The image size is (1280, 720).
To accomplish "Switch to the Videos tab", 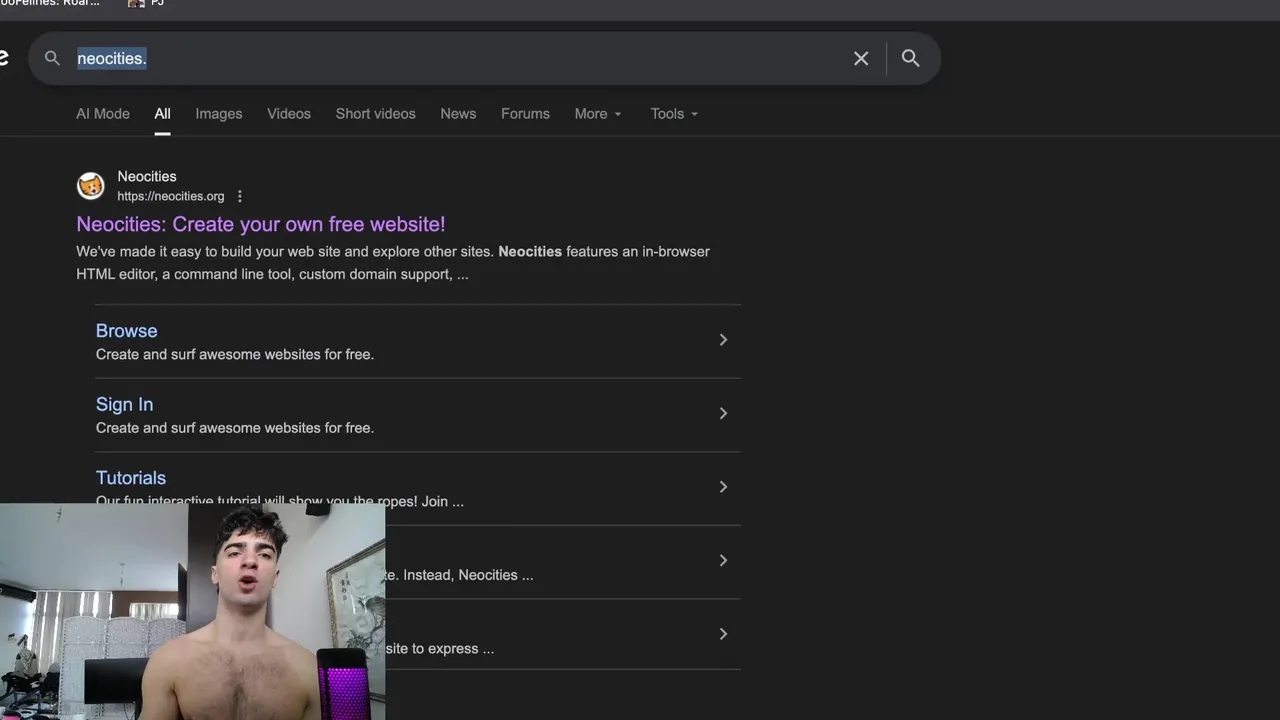I will [x=289, y=114].
